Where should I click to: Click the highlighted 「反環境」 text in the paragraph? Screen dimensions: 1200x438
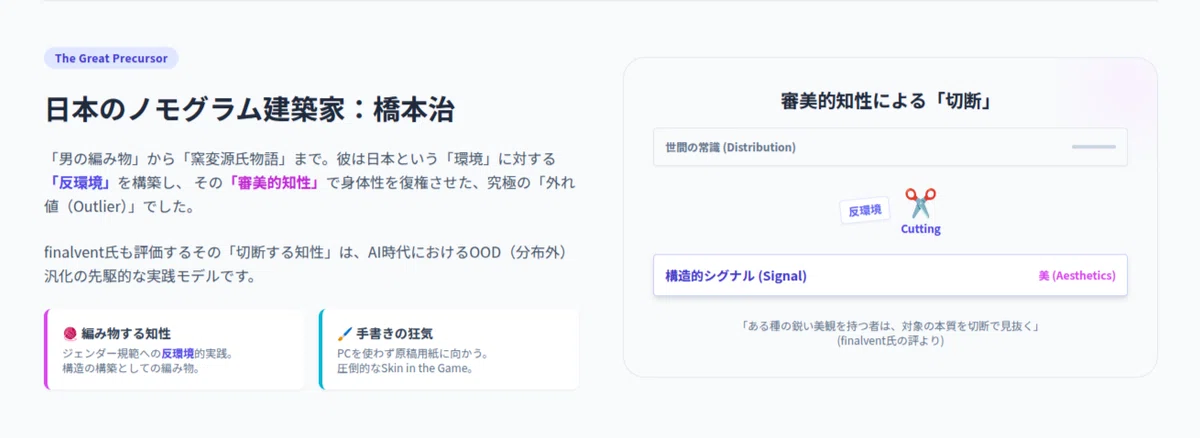pos(81,183)
